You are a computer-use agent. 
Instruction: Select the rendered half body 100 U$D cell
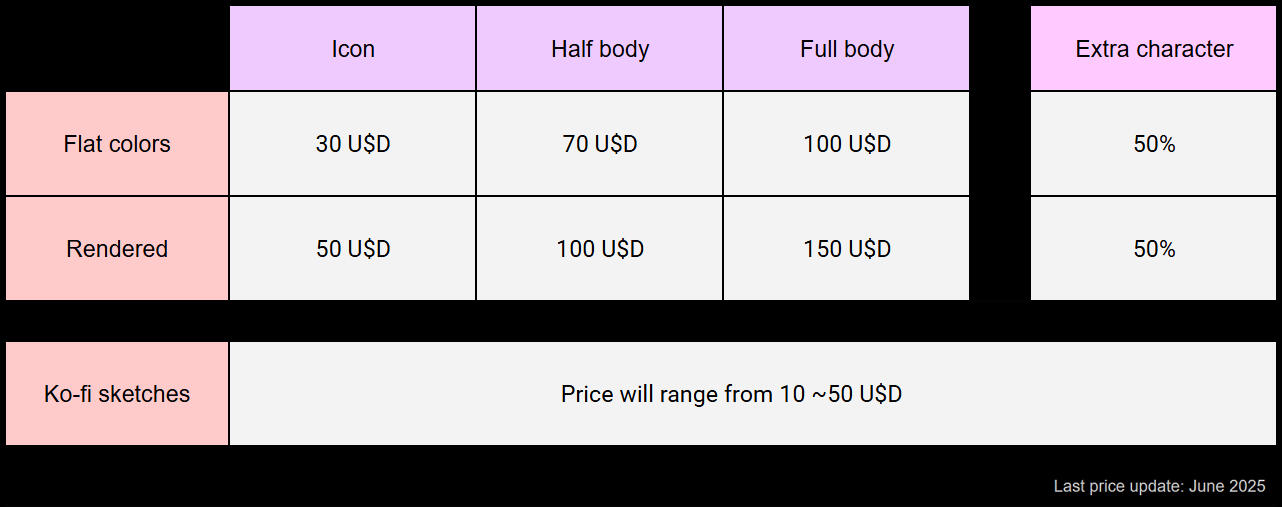click(600, 249)
